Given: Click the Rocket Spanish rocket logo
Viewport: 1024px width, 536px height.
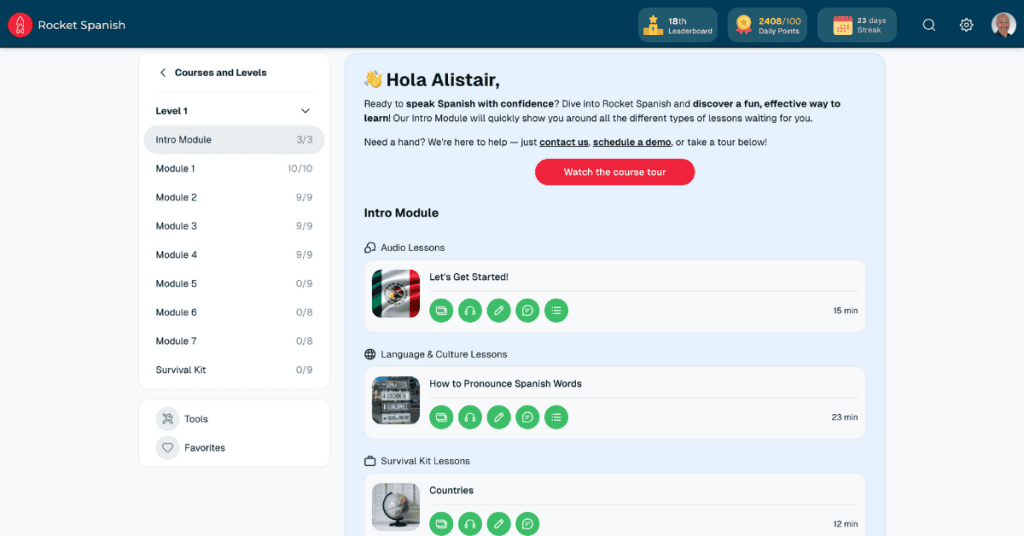Looking at the screenshot, I should [x=20, y=25].
